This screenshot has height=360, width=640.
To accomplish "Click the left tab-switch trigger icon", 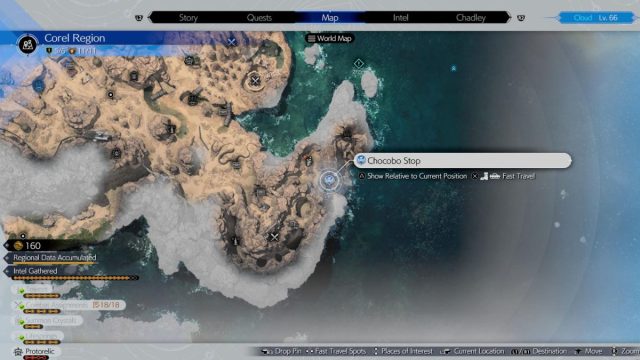I will (x=139, y=18).
